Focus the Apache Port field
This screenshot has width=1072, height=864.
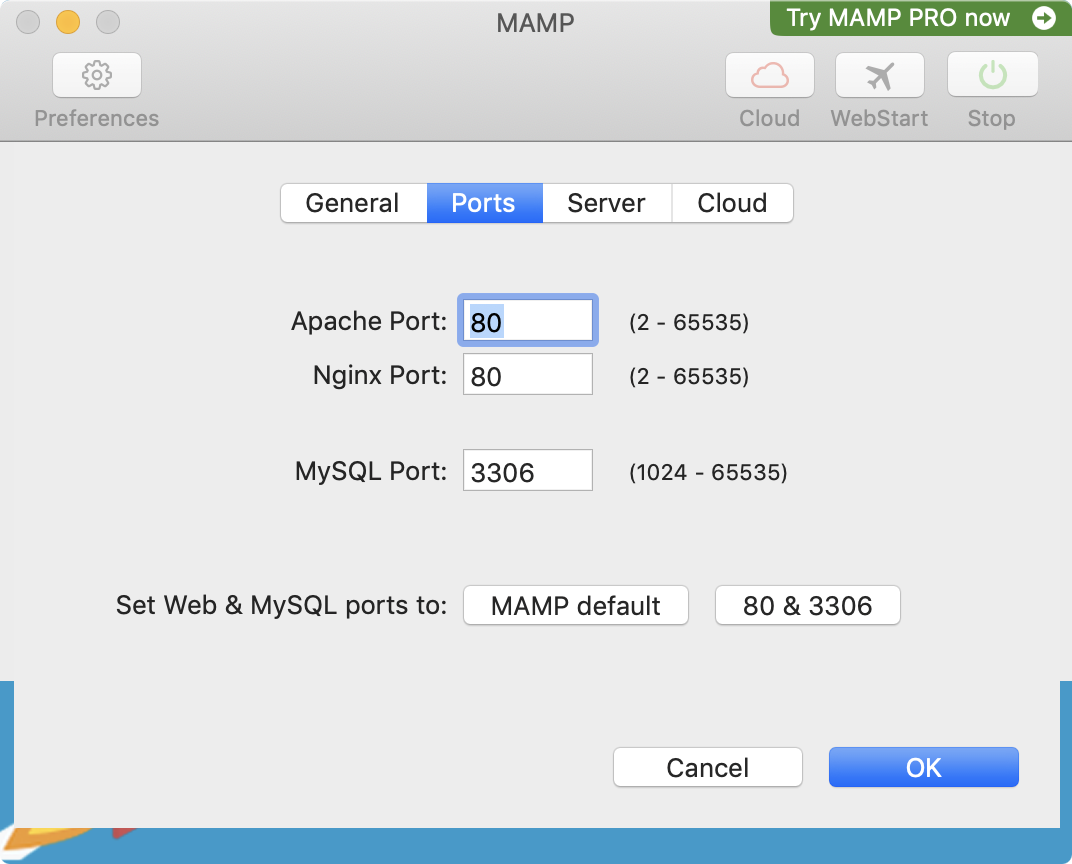pos(528,321)
